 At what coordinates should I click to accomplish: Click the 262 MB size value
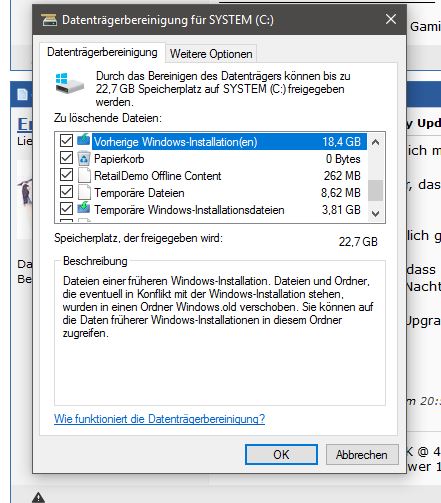point(342,176)
